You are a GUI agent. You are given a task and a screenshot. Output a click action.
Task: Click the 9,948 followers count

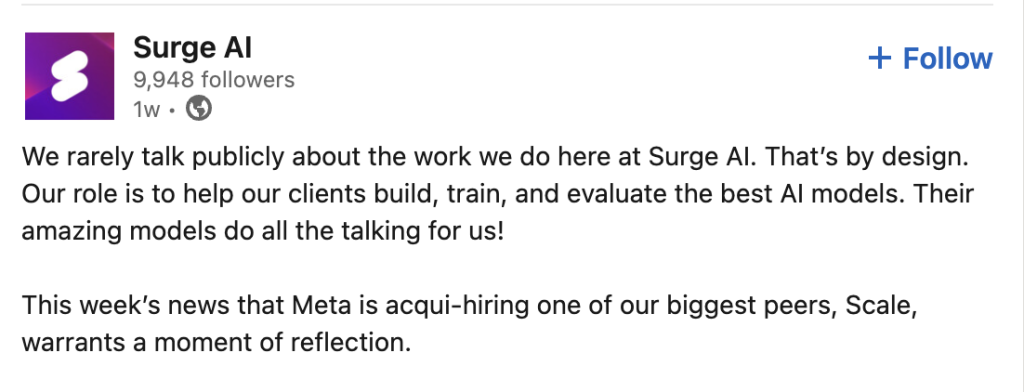pyautogui.click(x=214, y=80)
